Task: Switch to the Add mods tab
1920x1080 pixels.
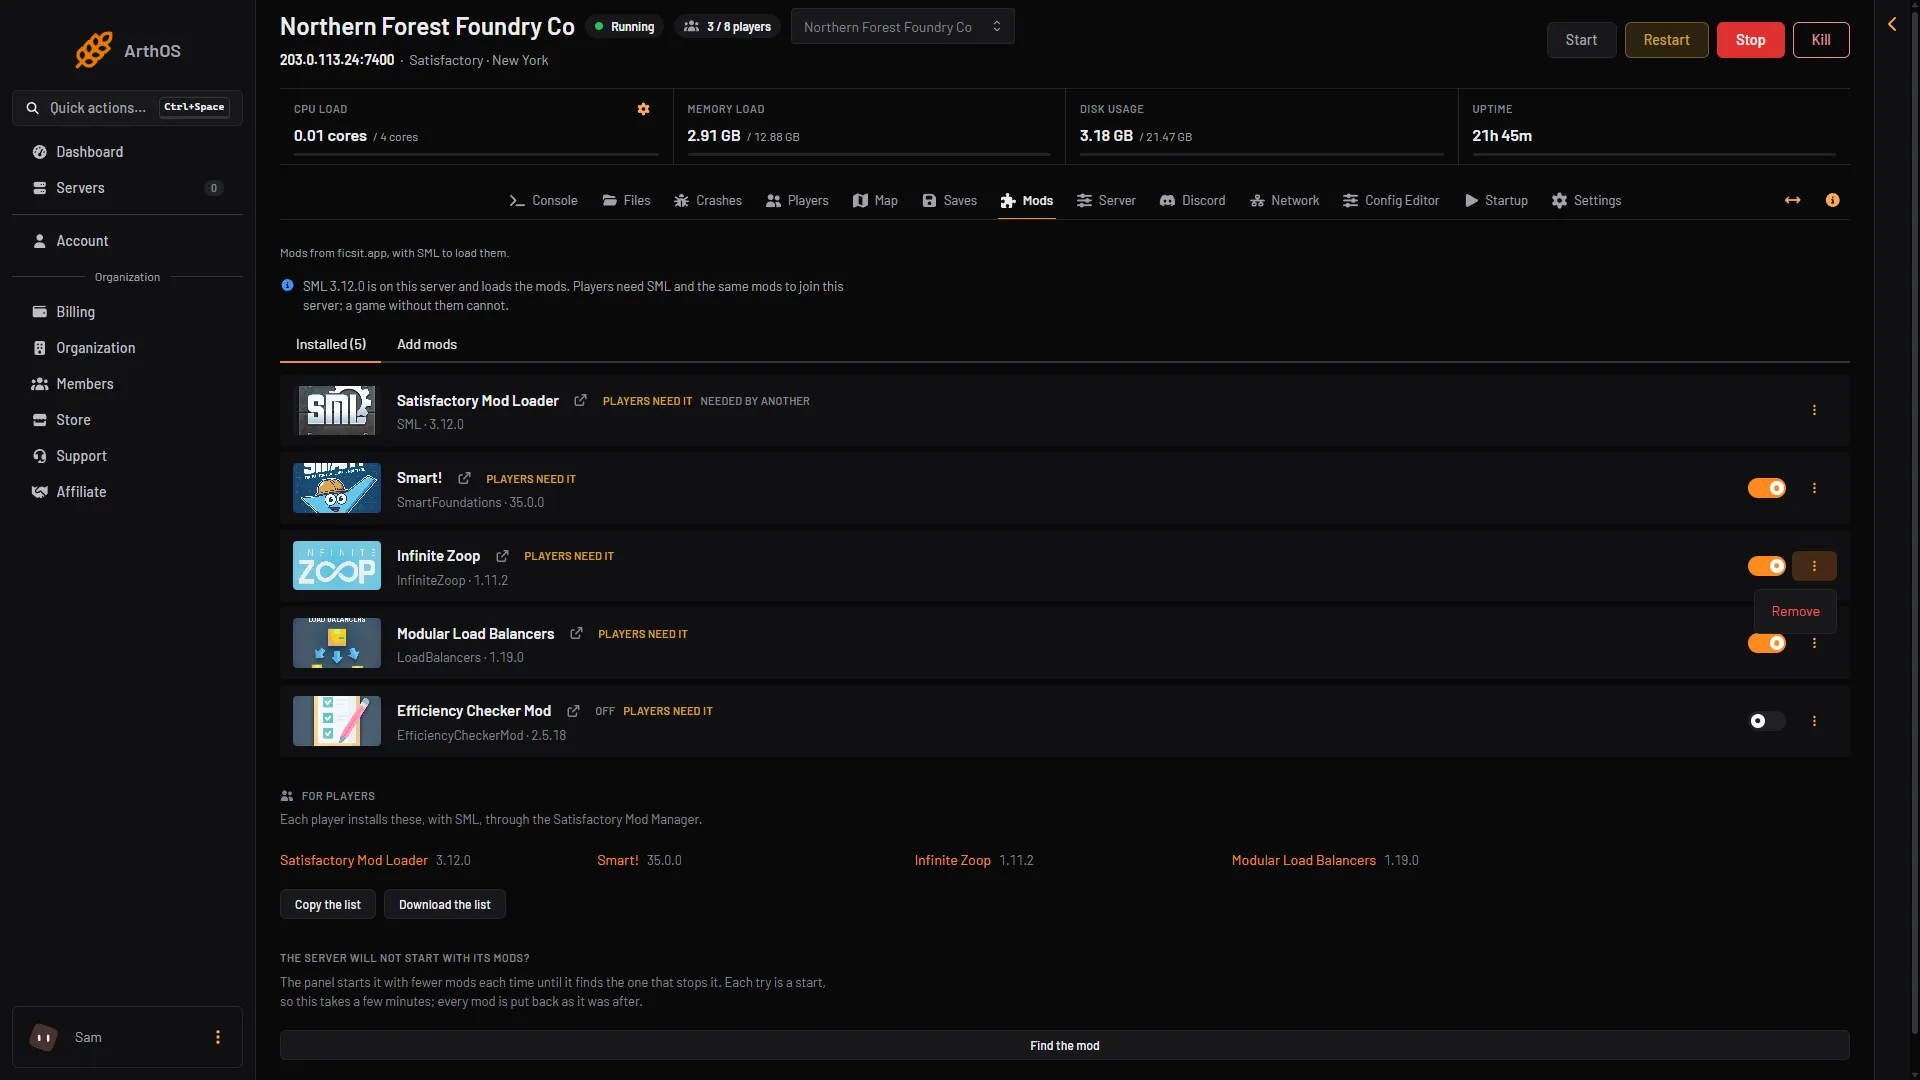Action: (x=427, y=344)
